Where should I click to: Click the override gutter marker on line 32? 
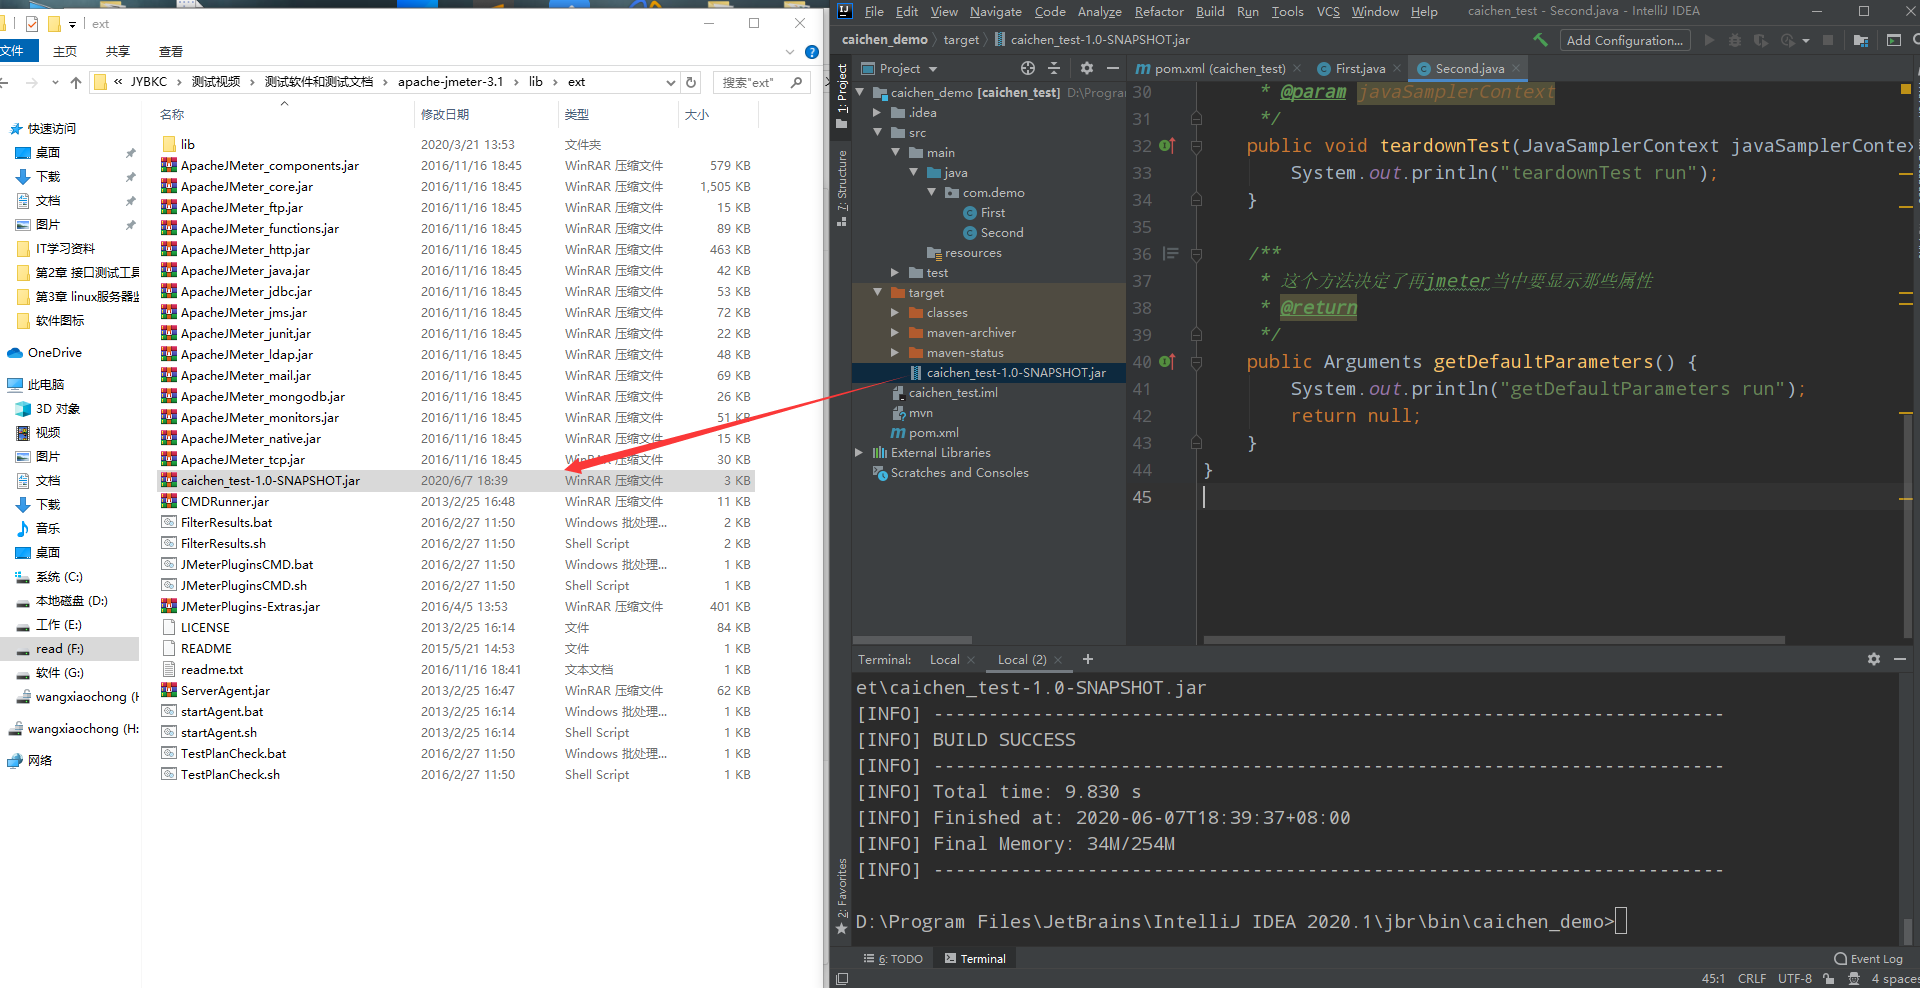coord(1167,146)
